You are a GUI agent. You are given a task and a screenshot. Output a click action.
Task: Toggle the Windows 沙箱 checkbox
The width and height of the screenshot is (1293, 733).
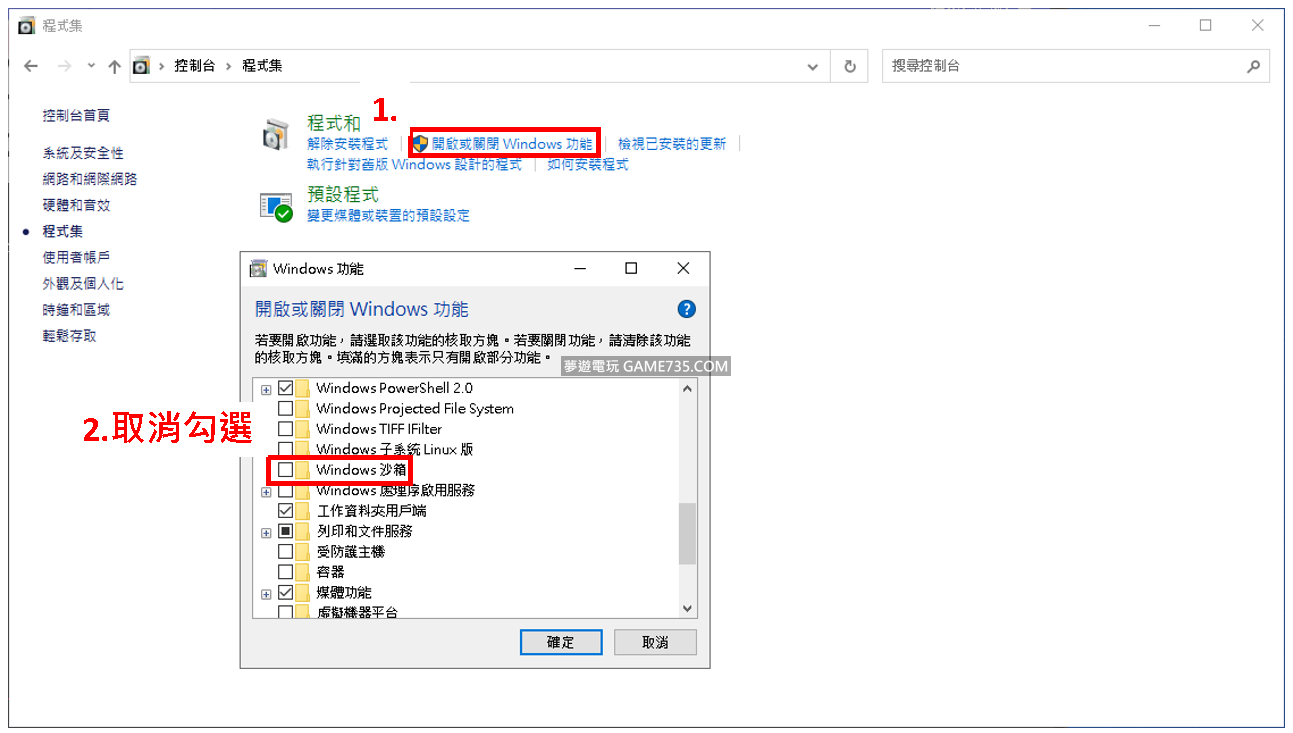pos(286,470)
